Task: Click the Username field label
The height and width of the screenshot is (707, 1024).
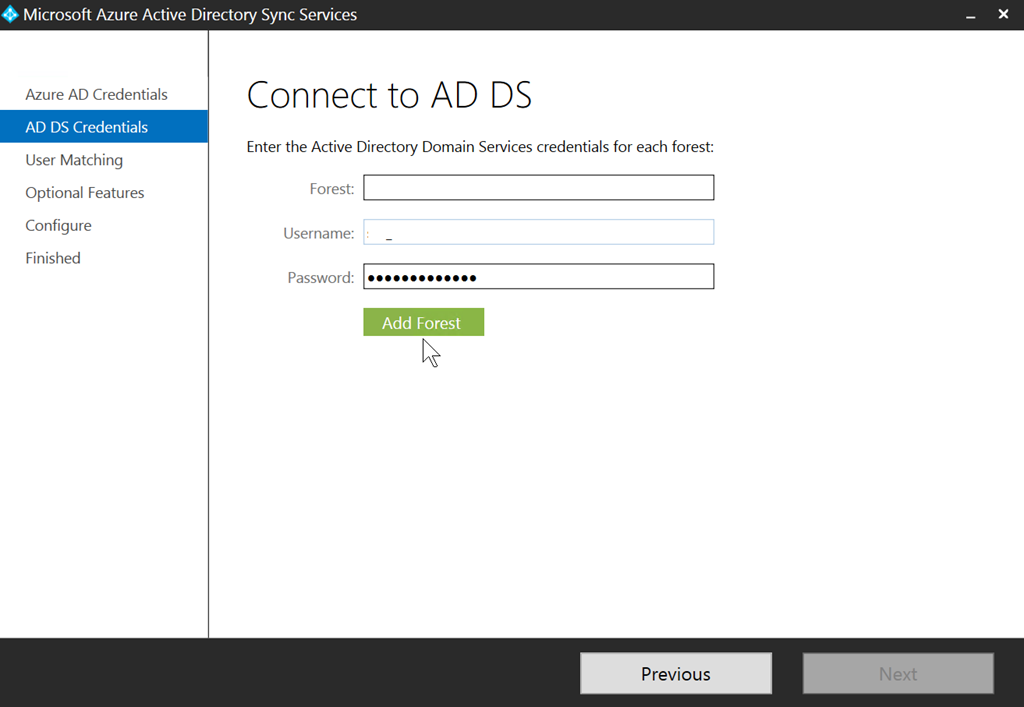Action: pos(318,233)
